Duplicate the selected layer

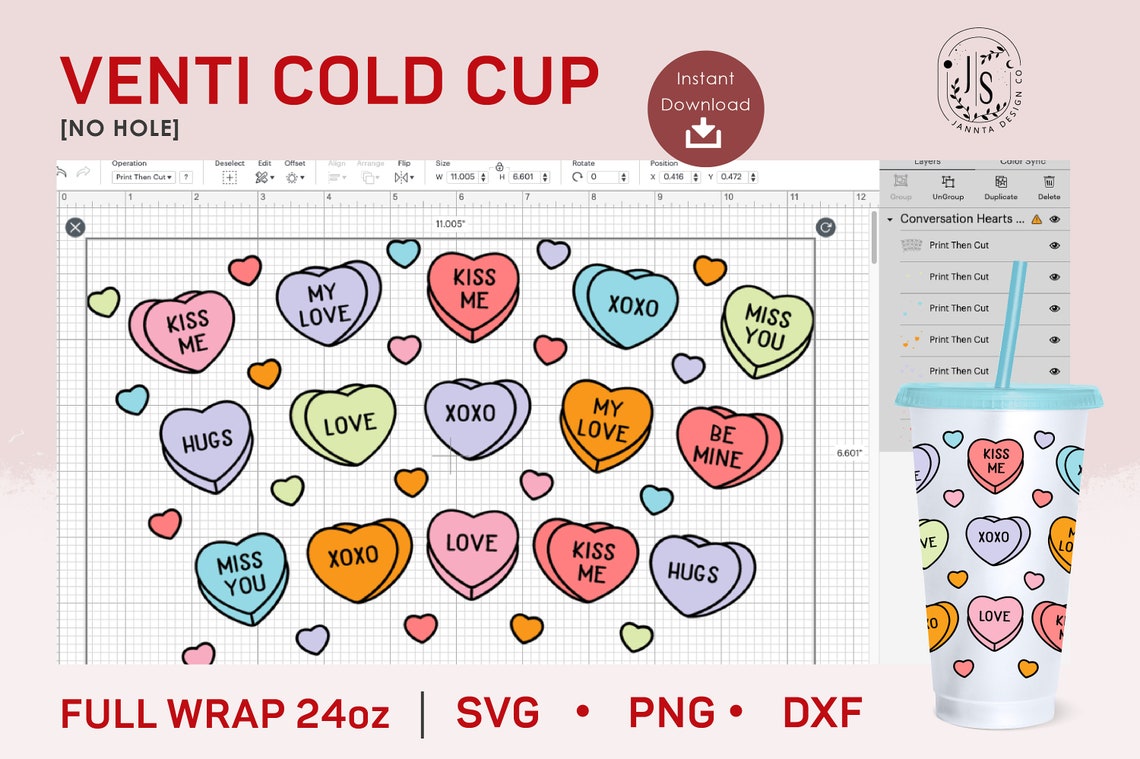[x=1002, y=182]
